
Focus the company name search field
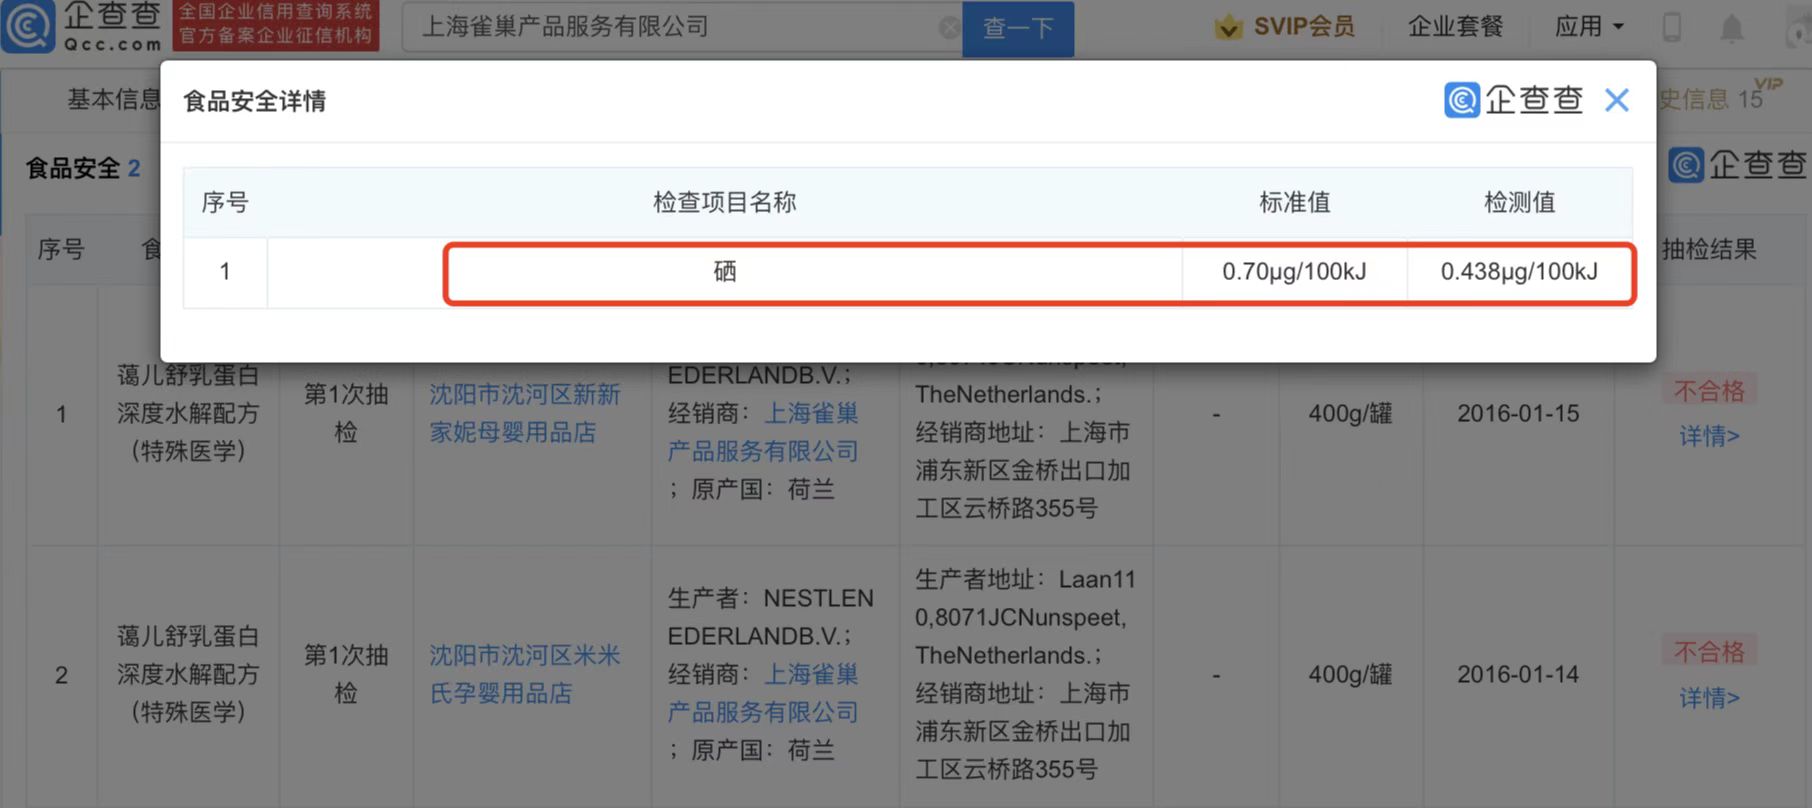coord(681,27)
